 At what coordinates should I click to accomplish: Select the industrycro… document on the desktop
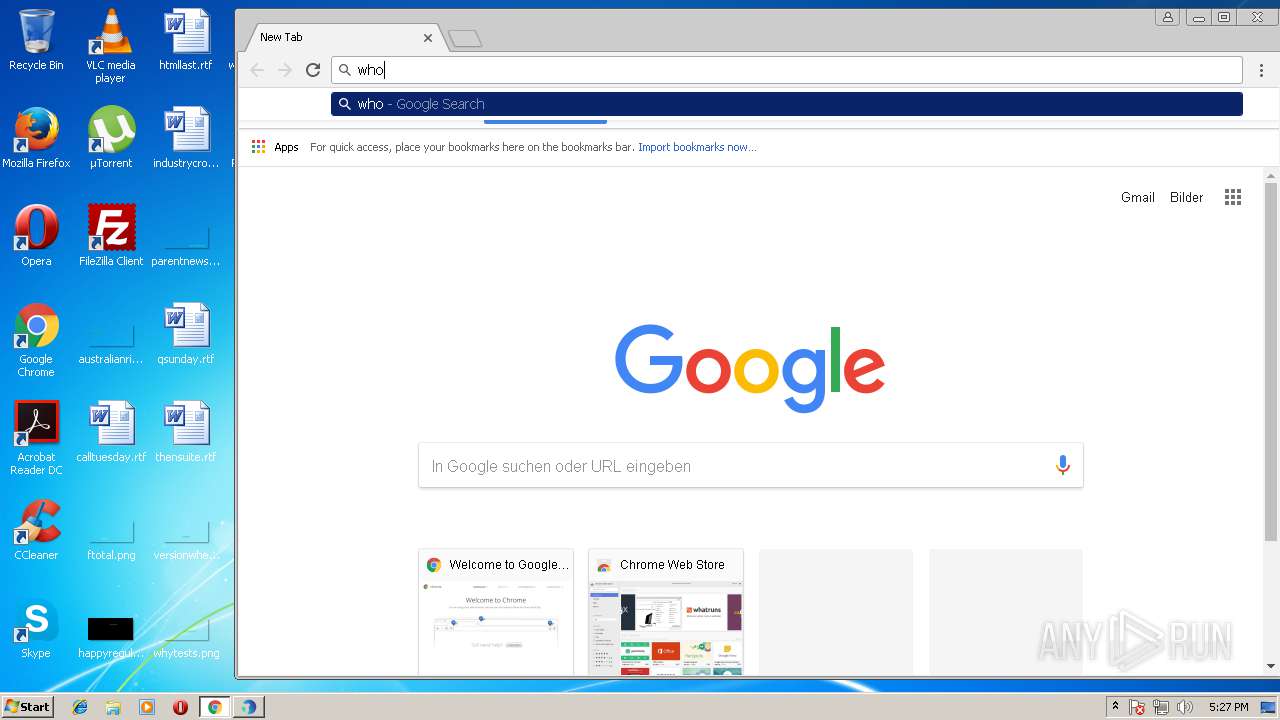point(186,138)
